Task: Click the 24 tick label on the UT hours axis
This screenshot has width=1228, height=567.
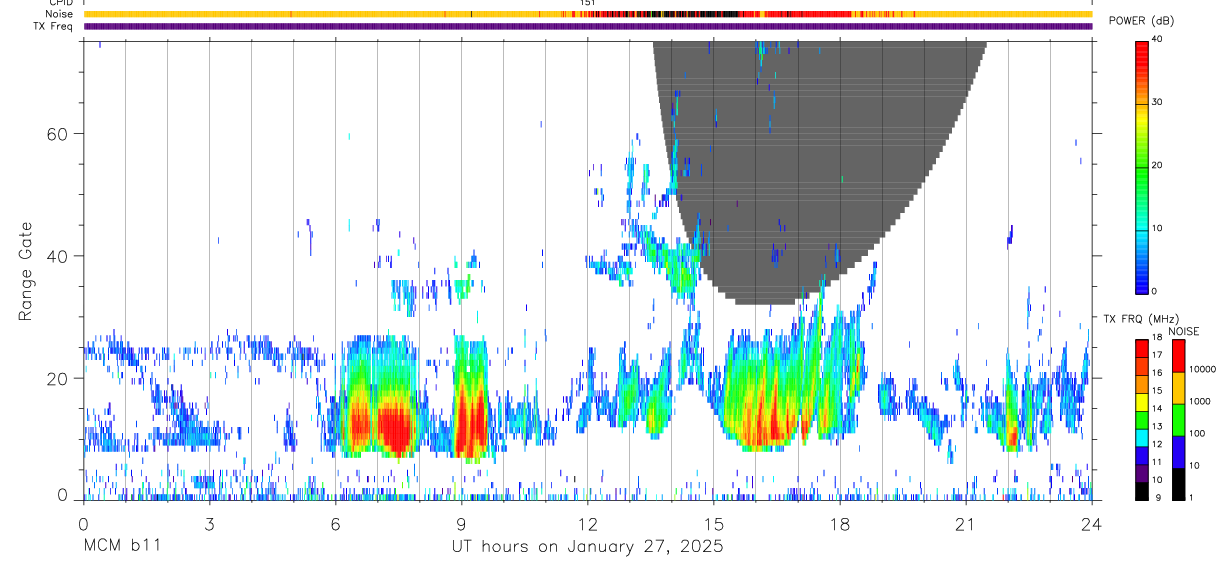Action: [x=1091, y=524]
